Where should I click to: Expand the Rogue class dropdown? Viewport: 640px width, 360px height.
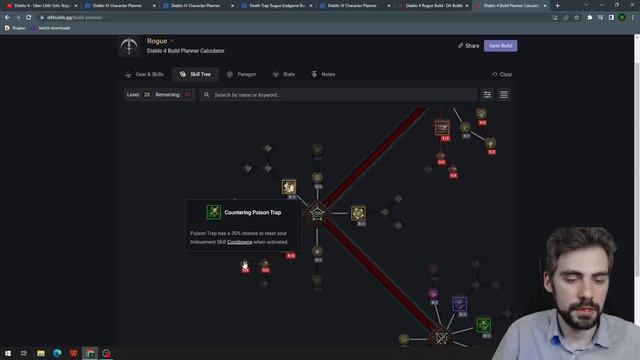point(172,41)
